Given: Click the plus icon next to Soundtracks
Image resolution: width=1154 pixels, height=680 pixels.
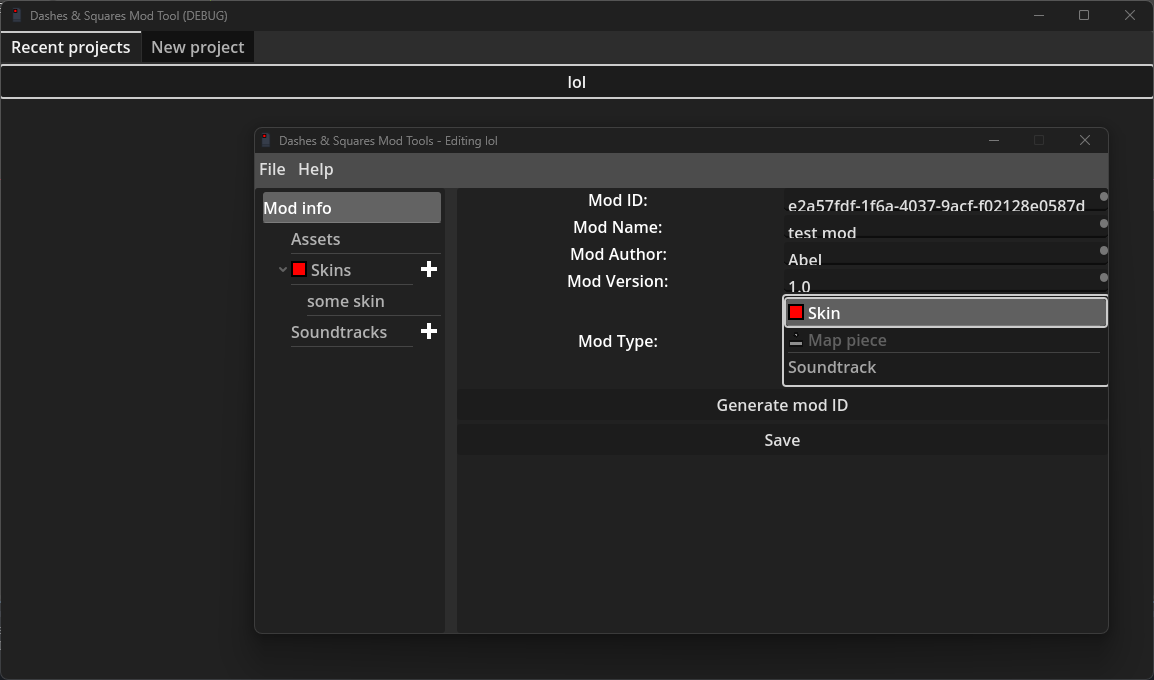Looking at the screenshot, I should point(428,331).
